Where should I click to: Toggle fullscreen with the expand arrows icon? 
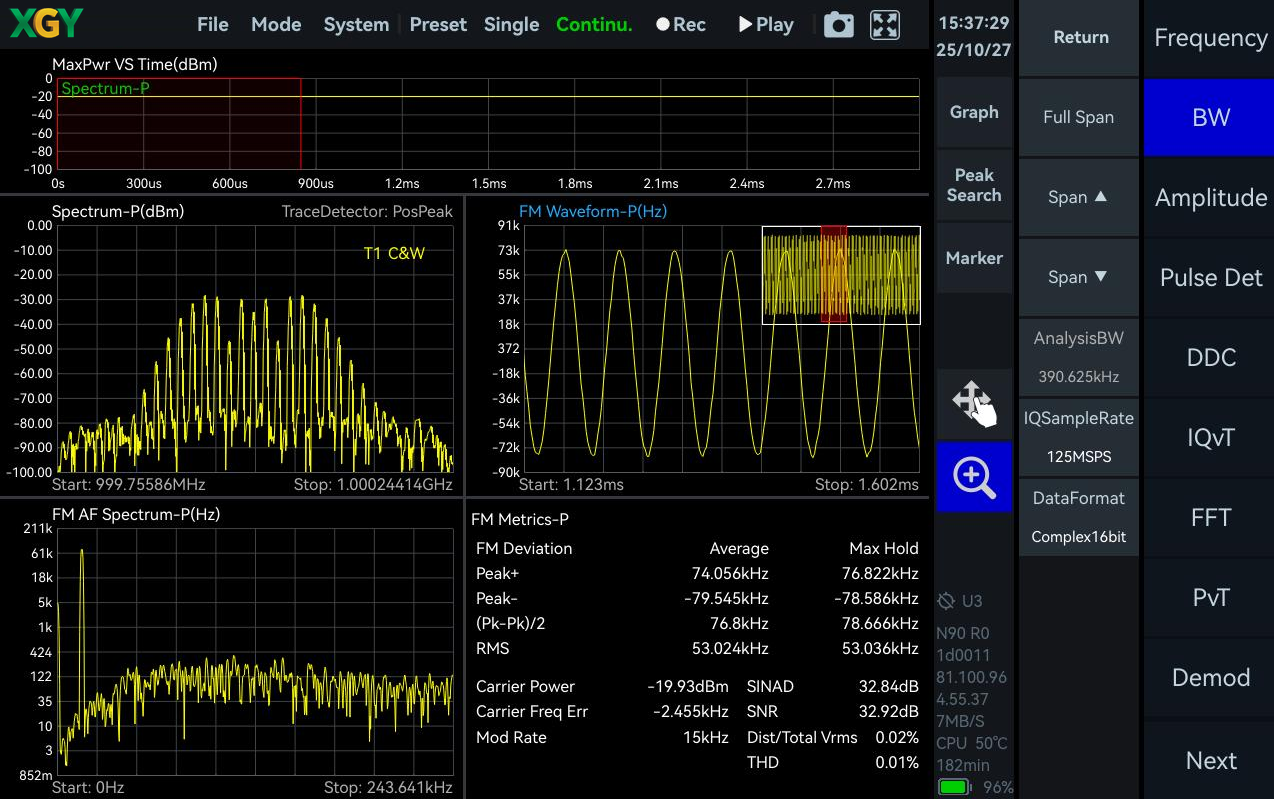pyautogui.click(x=885, y=25)
